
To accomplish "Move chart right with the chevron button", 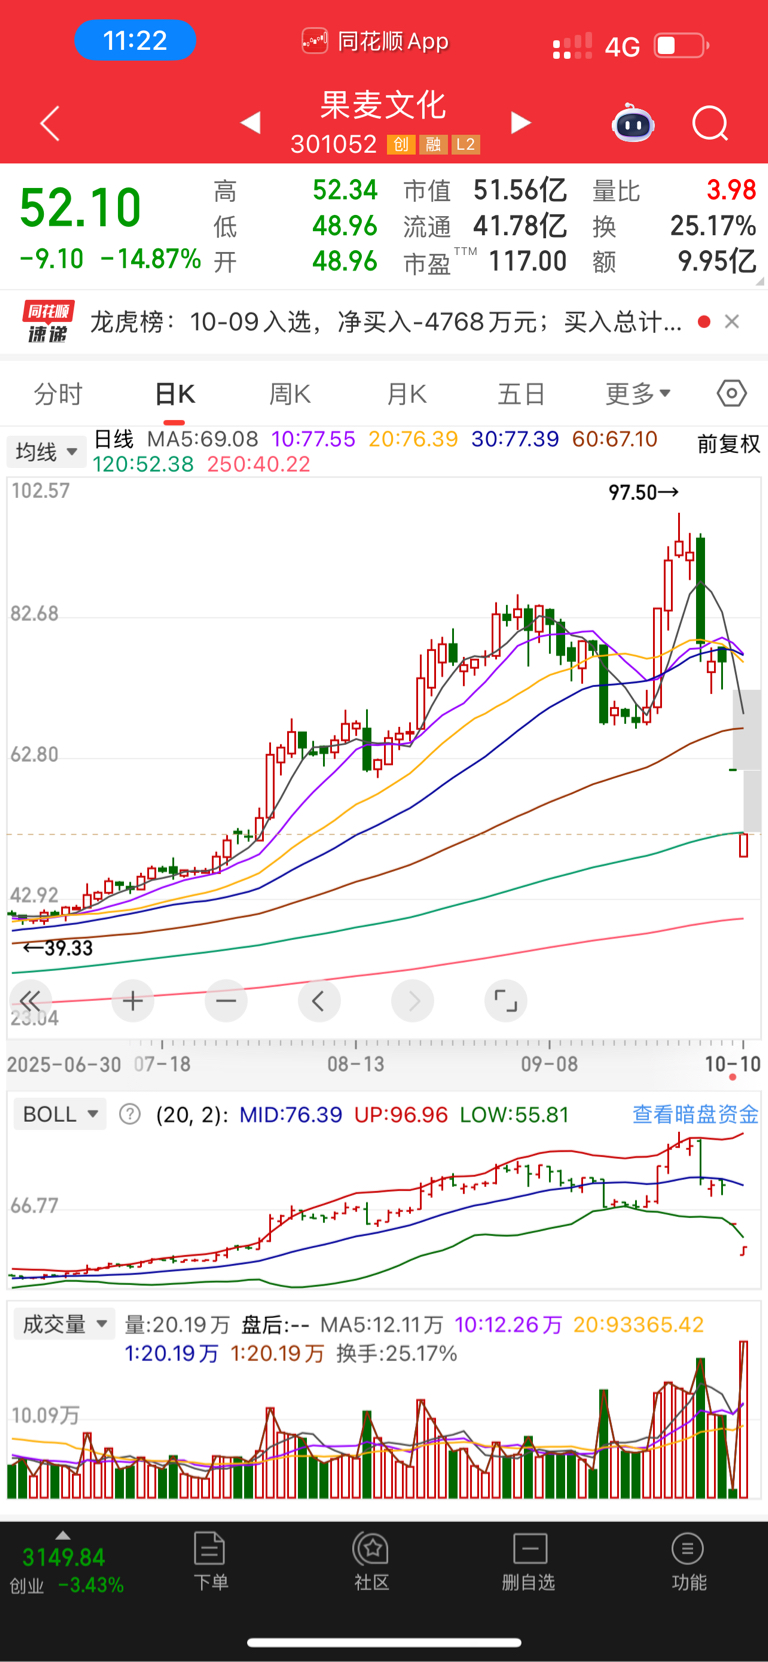I will pyautogui.click(x=413, y=1000).
